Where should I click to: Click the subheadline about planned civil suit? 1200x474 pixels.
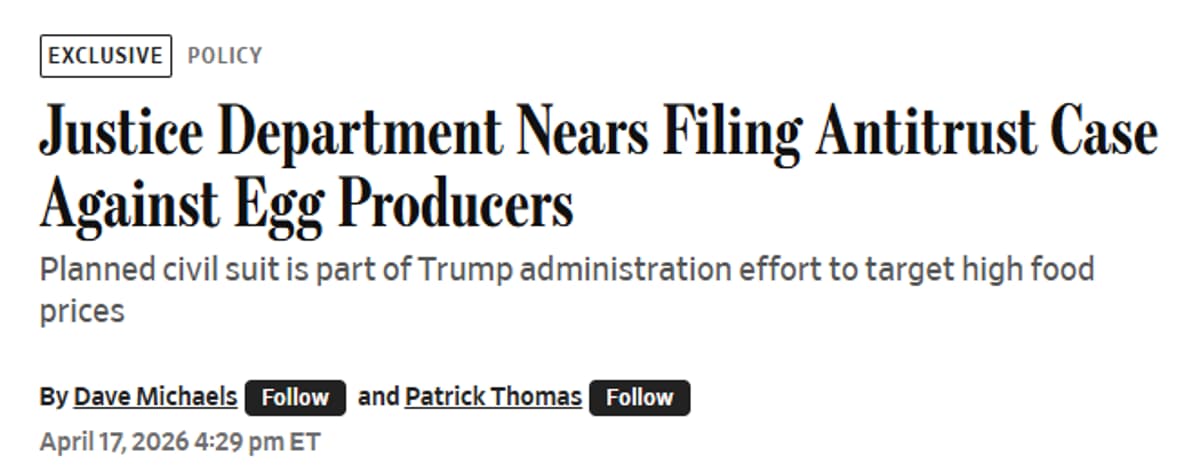[x=566, y=269]
